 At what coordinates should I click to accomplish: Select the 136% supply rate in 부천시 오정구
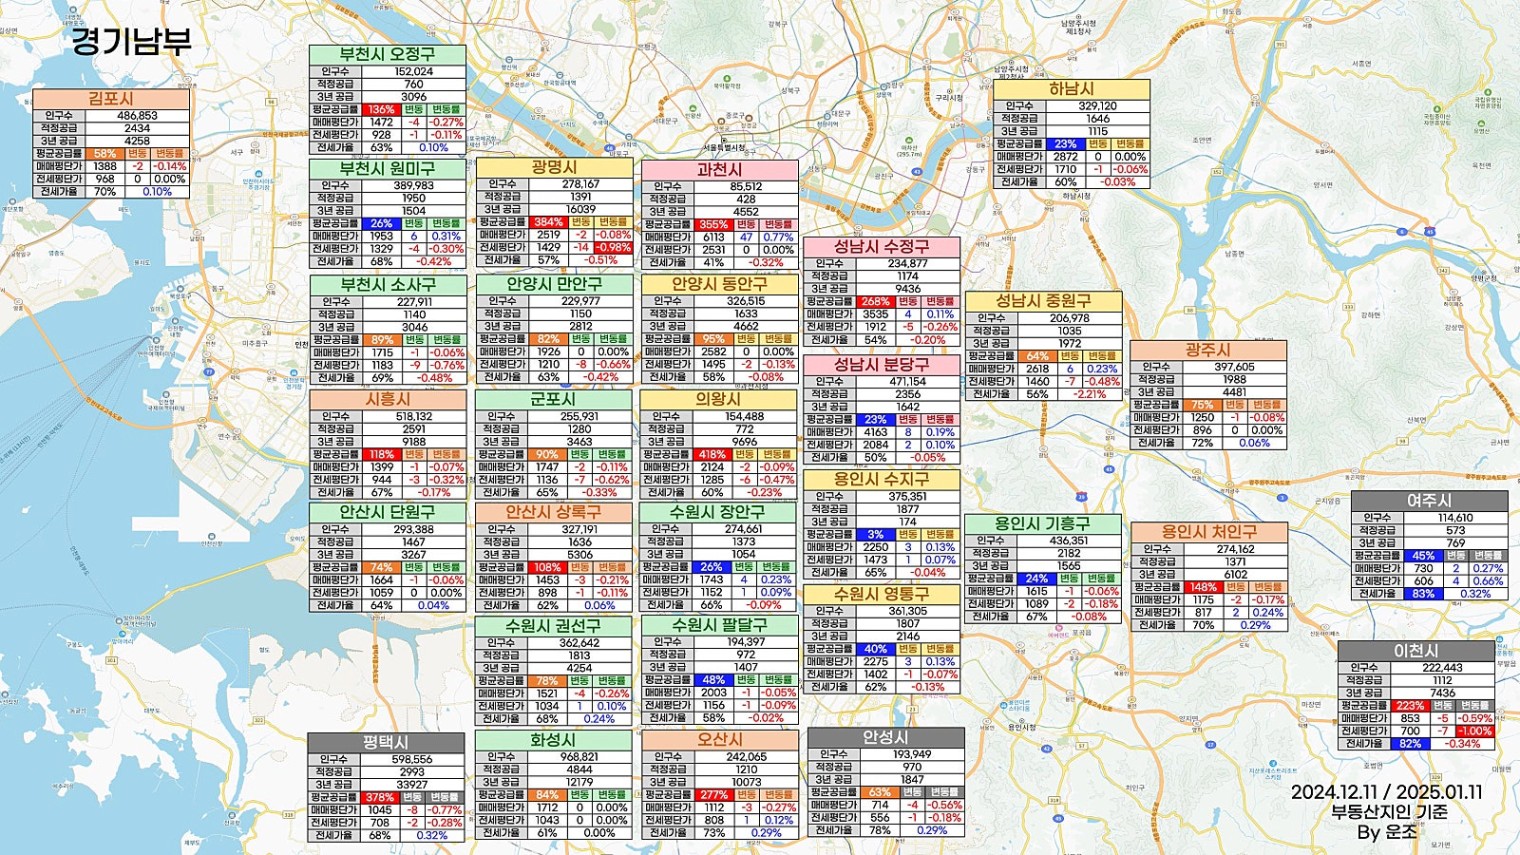[381, 110]
